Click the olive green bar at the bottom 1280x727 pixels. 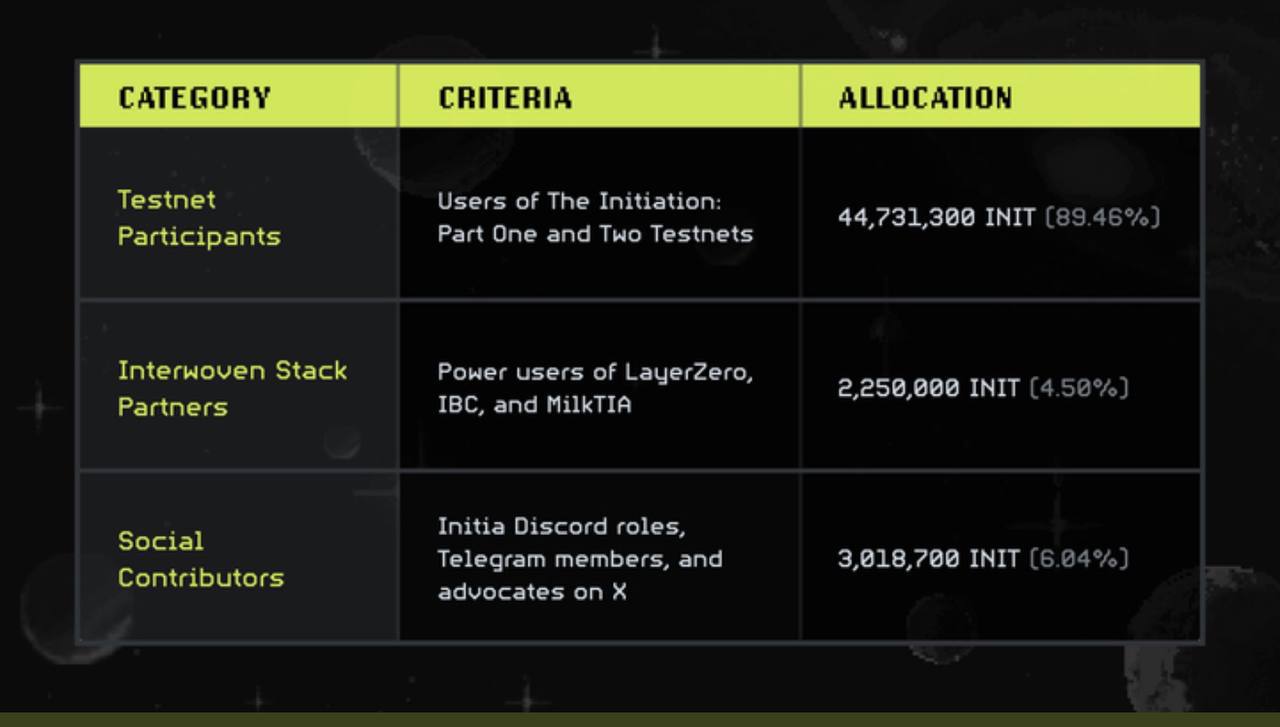click(x=640, y=720)
